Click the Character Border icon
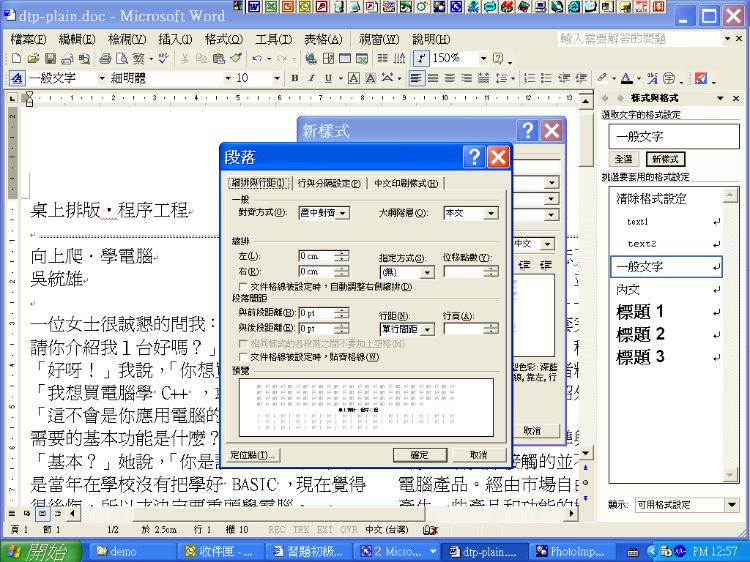Viewport: 750px width, 562px height. 353,78
